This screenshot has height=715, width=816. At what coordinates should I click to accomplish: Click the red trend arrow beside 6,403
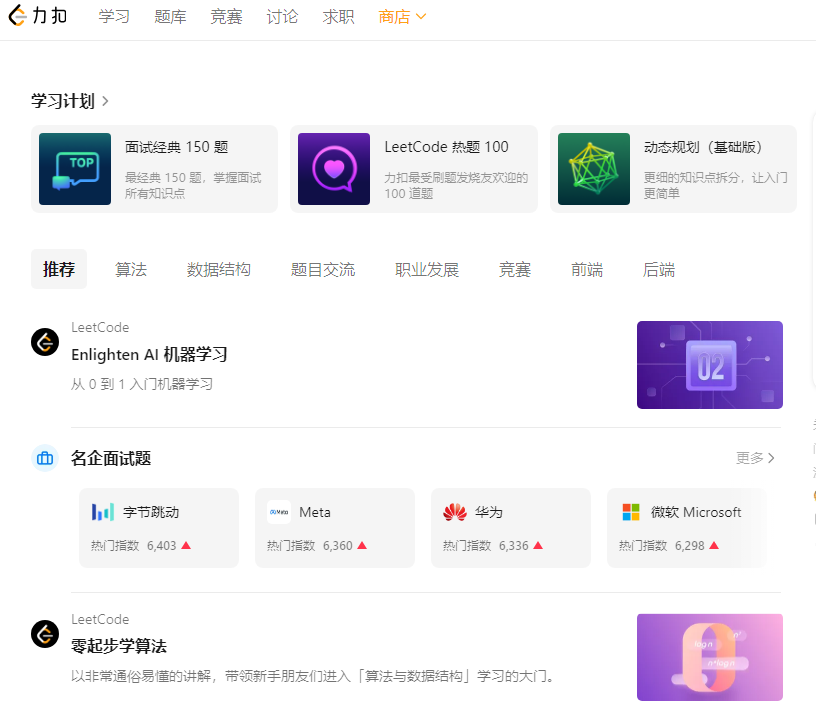point(186,545)
